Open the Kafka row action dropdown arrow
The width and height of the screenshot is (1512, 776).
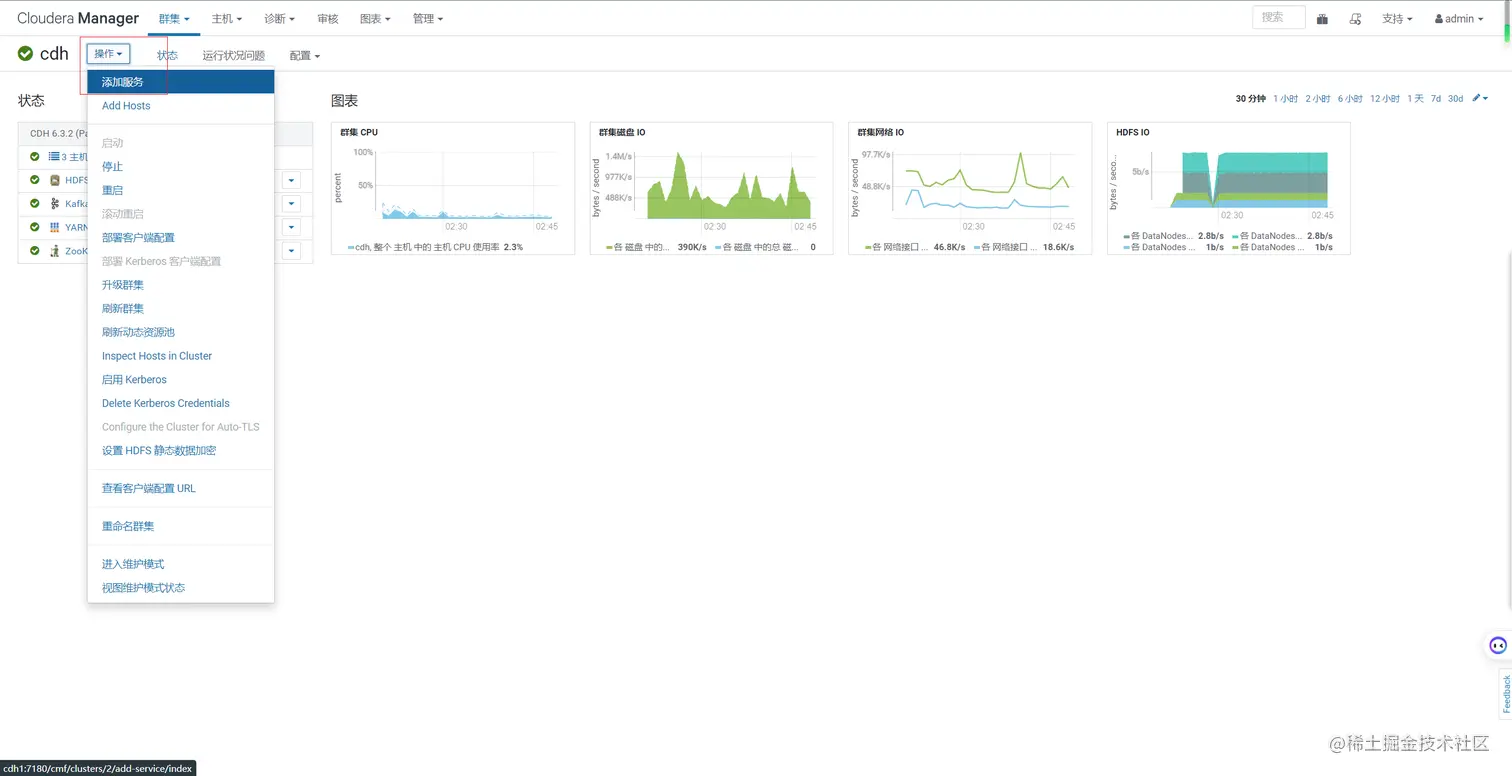[x=291, y=204]
